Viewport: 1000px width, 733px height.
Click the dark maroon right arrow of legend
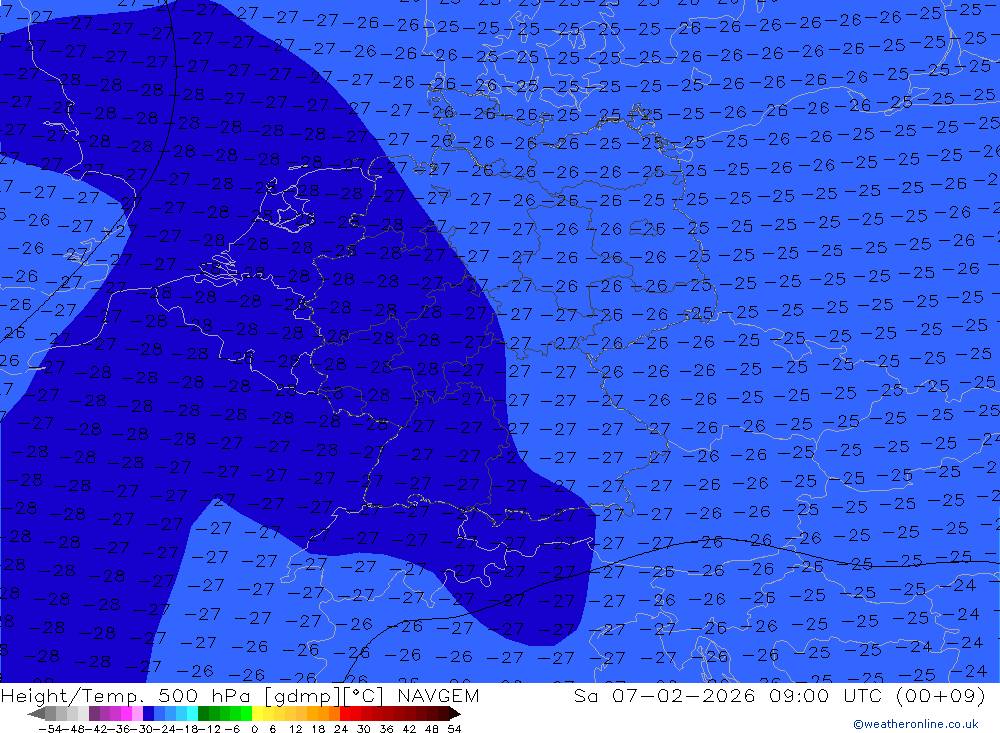point(455,713)
